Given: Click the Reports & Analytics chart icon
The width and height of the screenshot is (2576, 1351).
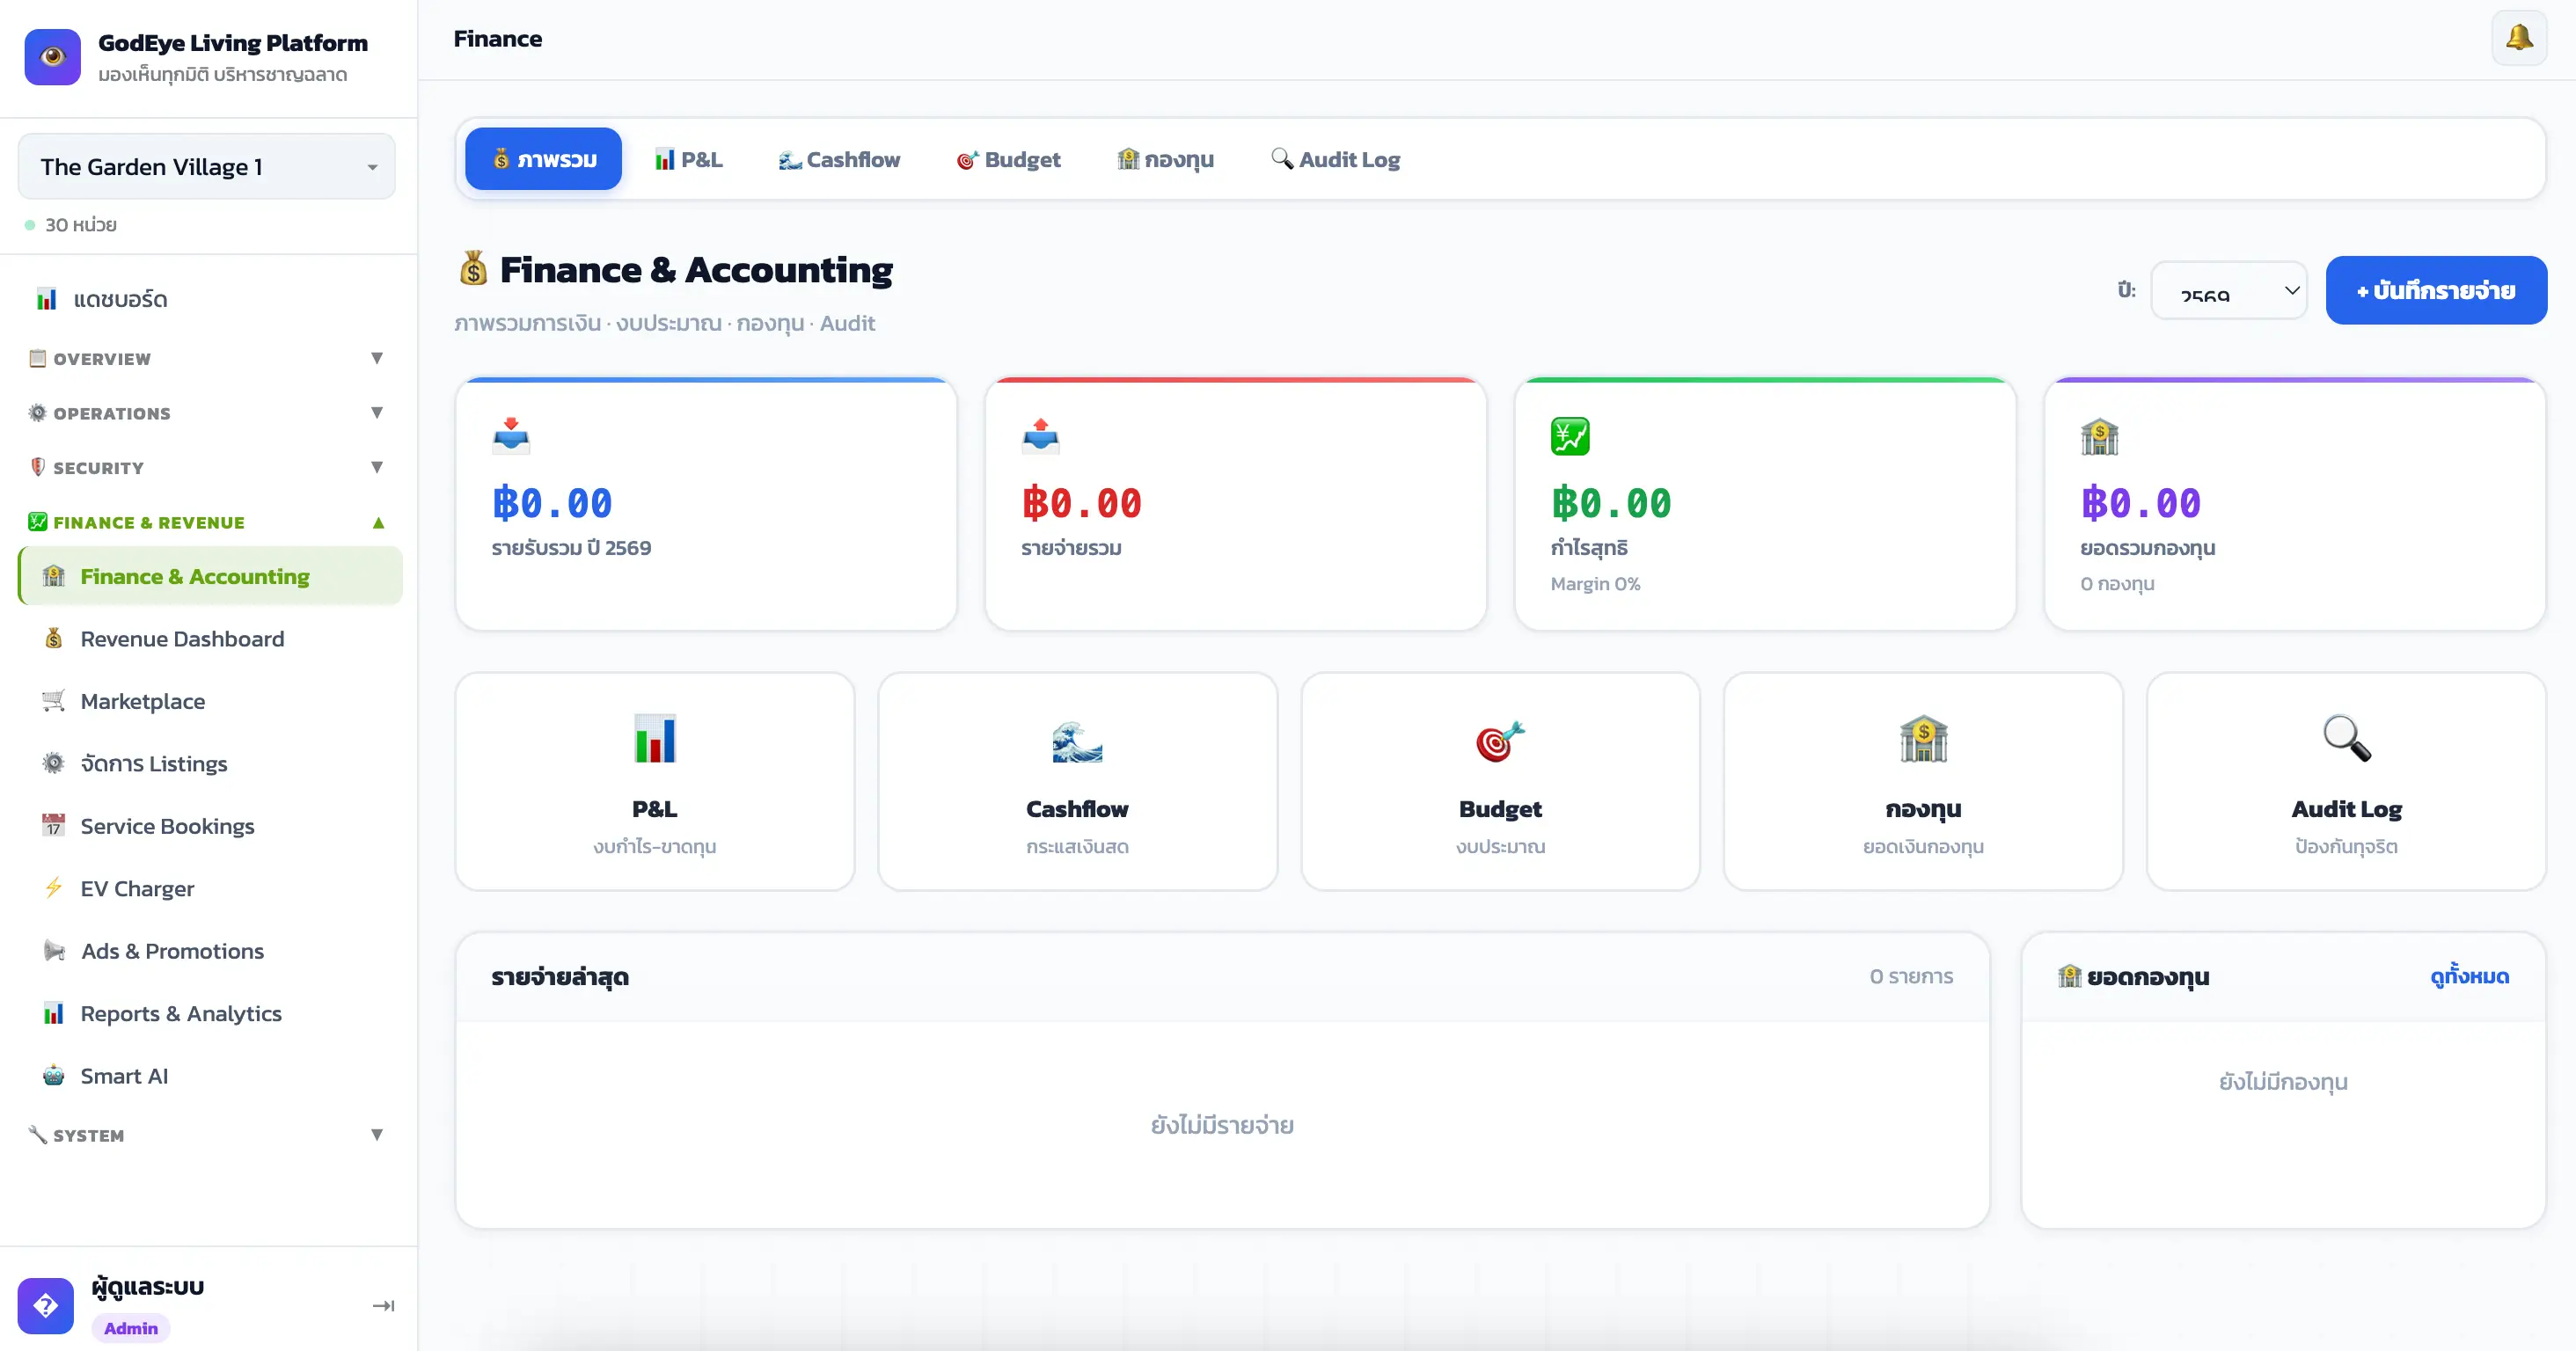Looking at the screenshot, I should 54,1013.
